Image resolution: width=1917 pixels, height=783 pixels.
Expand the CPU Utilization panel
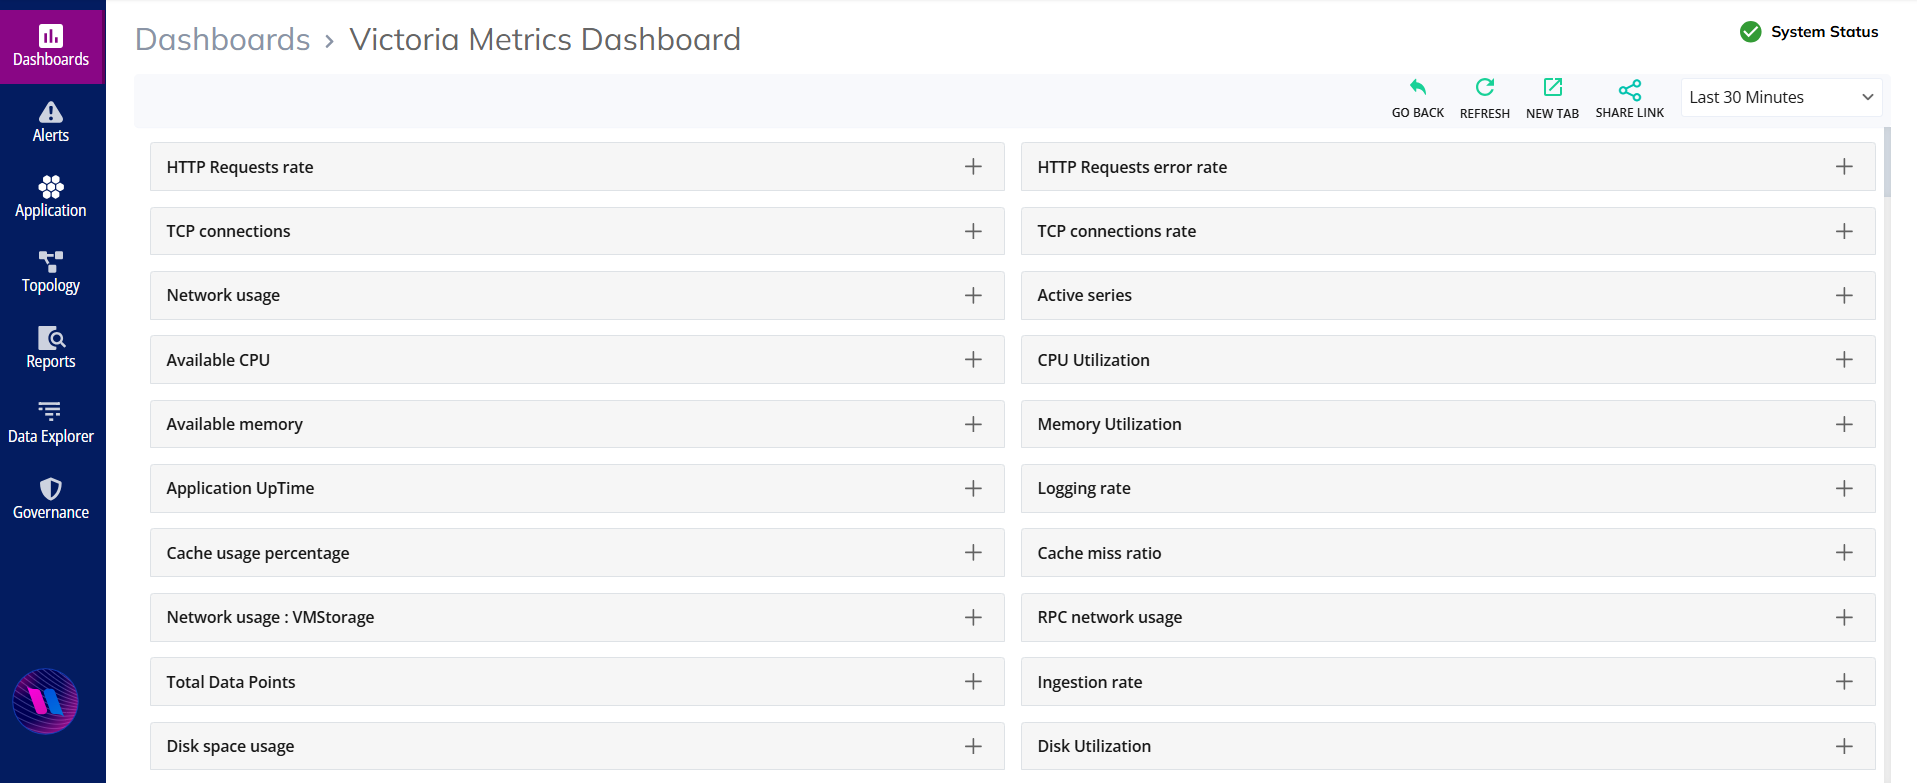(x=1844, y=360)
